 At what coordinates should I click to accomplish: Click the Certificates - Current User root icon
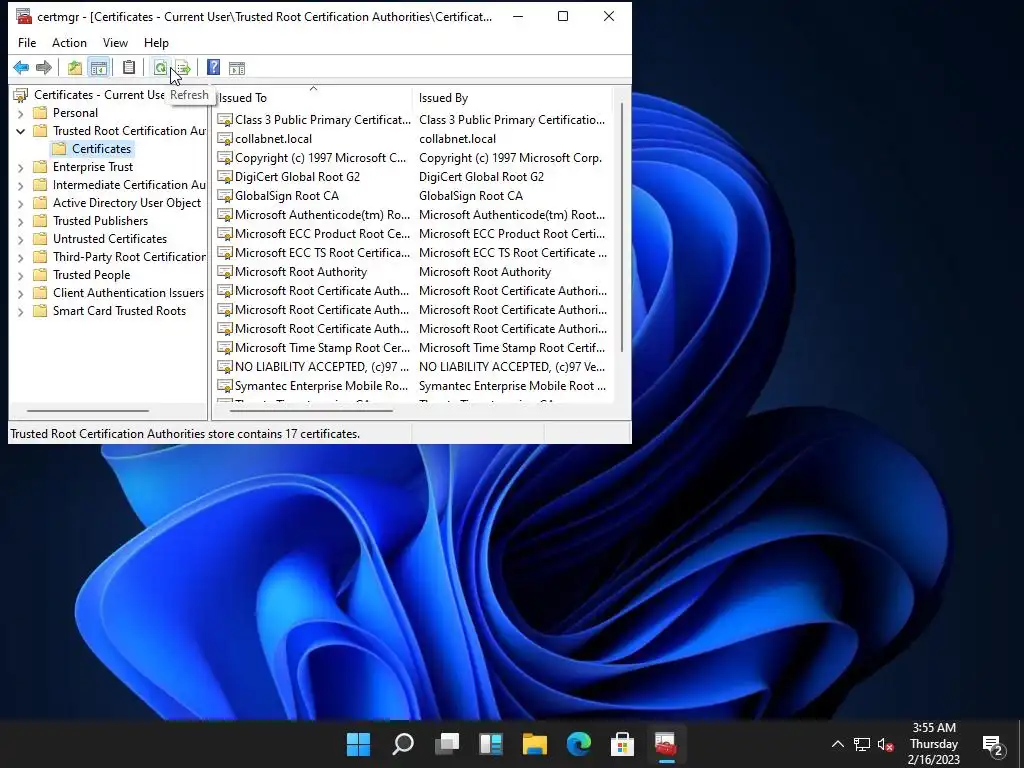point(21,95)
